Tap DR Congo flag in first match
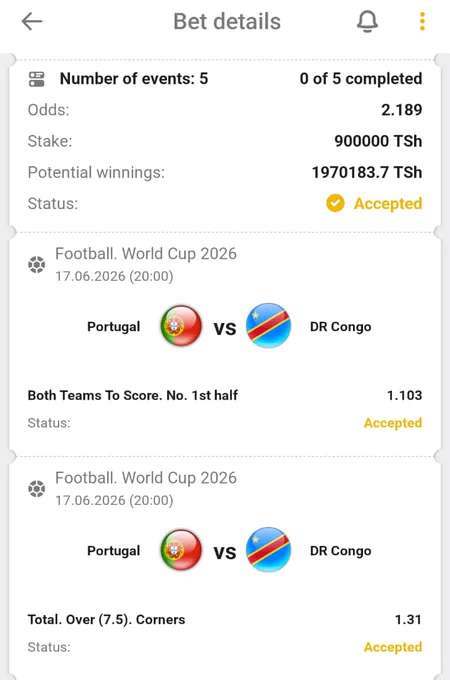Image resolution: width=450 pixels, height=680 pixels. point(268,326)
